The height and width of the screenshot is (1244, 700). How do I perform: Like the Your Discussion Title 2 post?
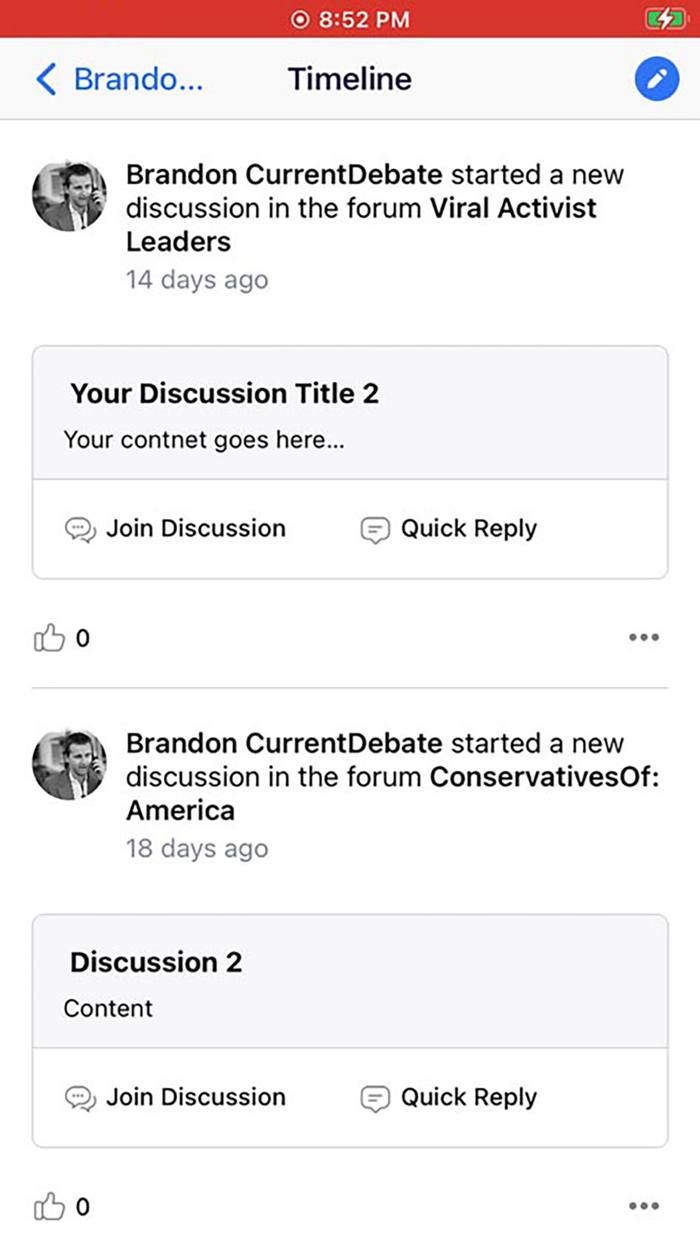click(49, 637)
